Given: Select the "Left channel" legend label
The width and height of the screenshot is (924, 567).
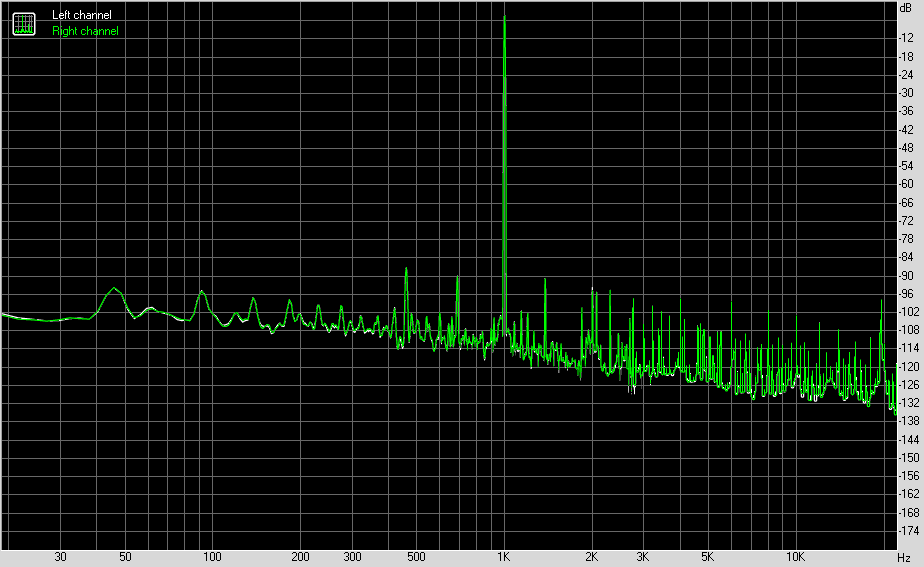Looking at the screenshot, I should [x=81, y=15].
